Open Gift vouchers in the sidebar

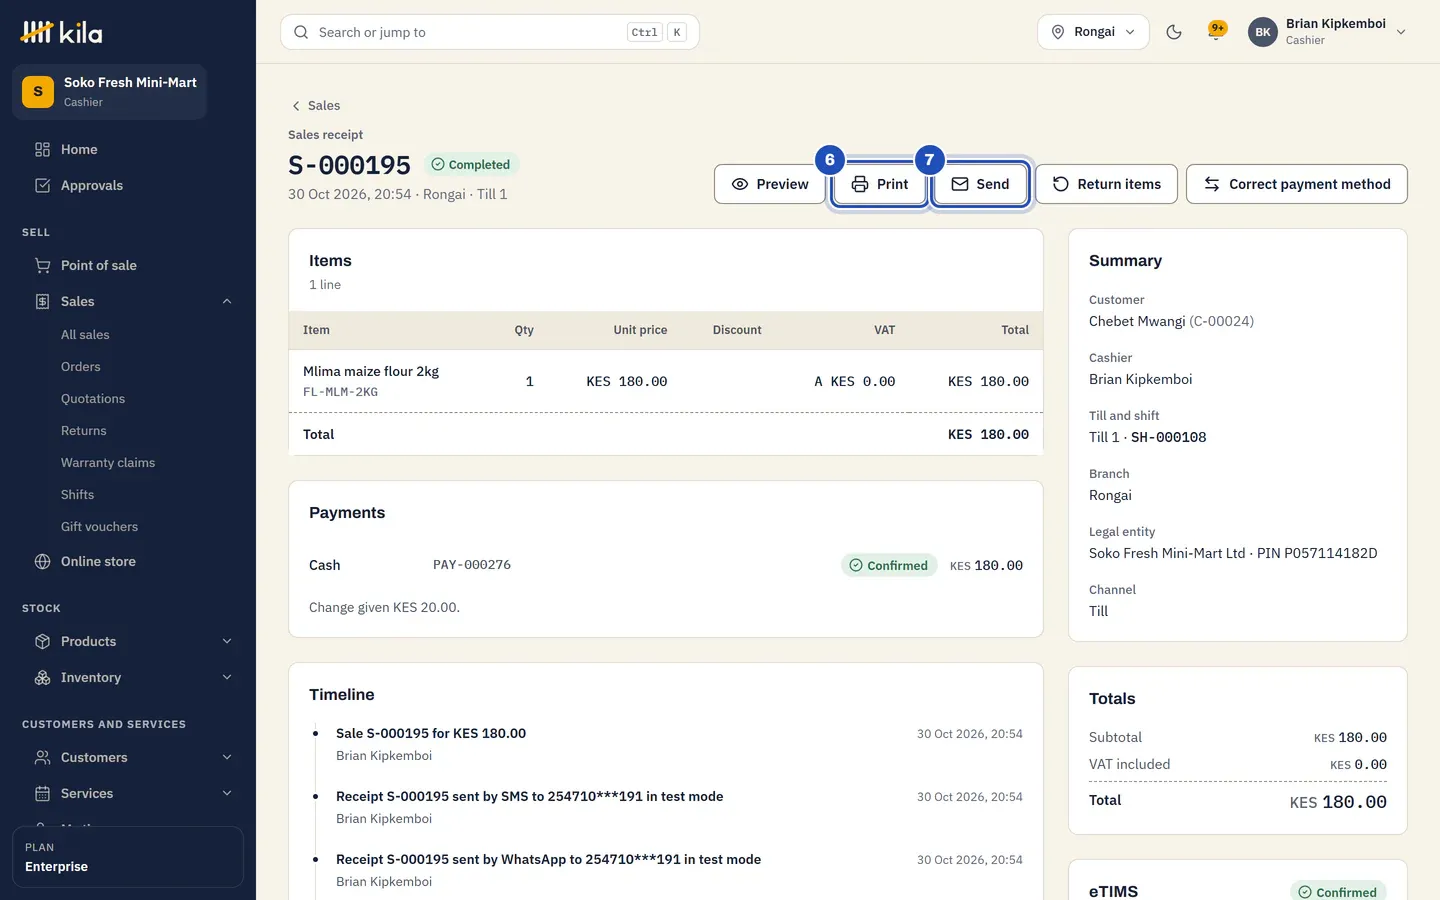point(99,527)
